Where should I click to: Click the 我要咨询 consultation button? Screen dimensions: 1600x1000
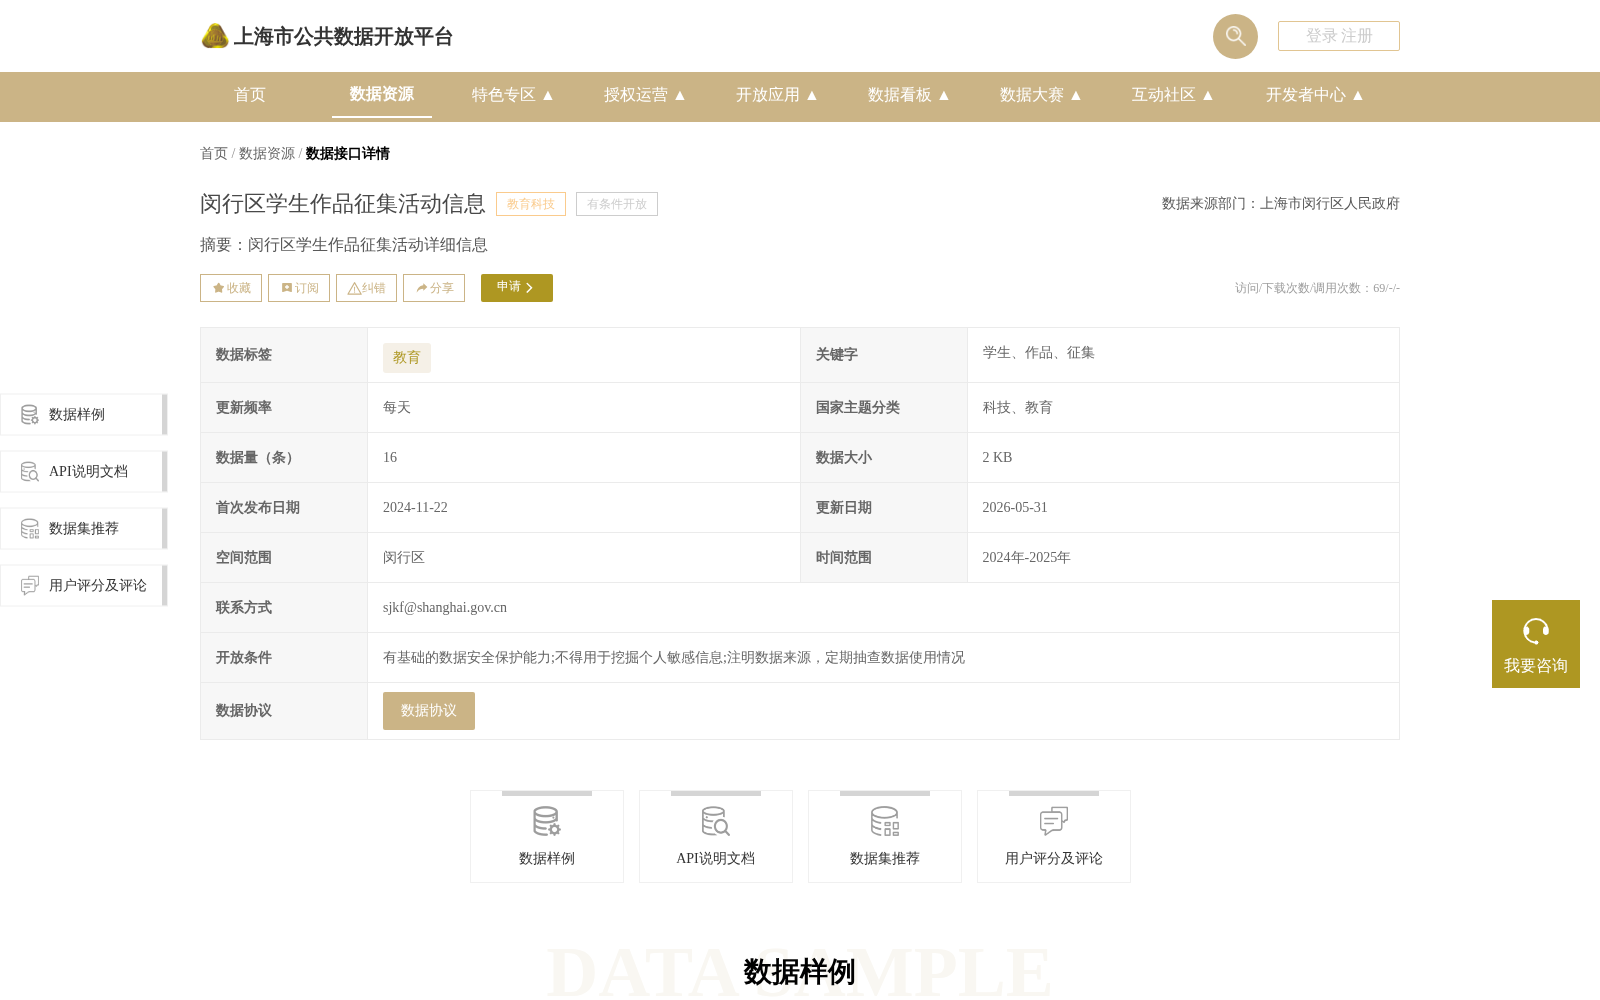(x=1536, y=644)
